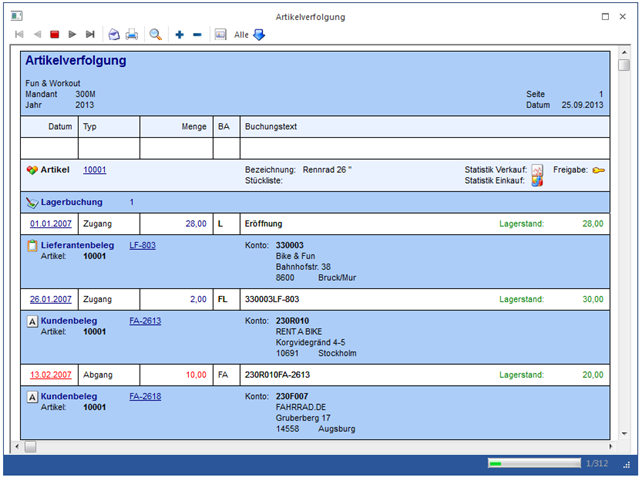The height and width of the screenshot is (478, 642).
Task: Open the Statistik Verkauf chart icon
Action: tap(537, 169)
